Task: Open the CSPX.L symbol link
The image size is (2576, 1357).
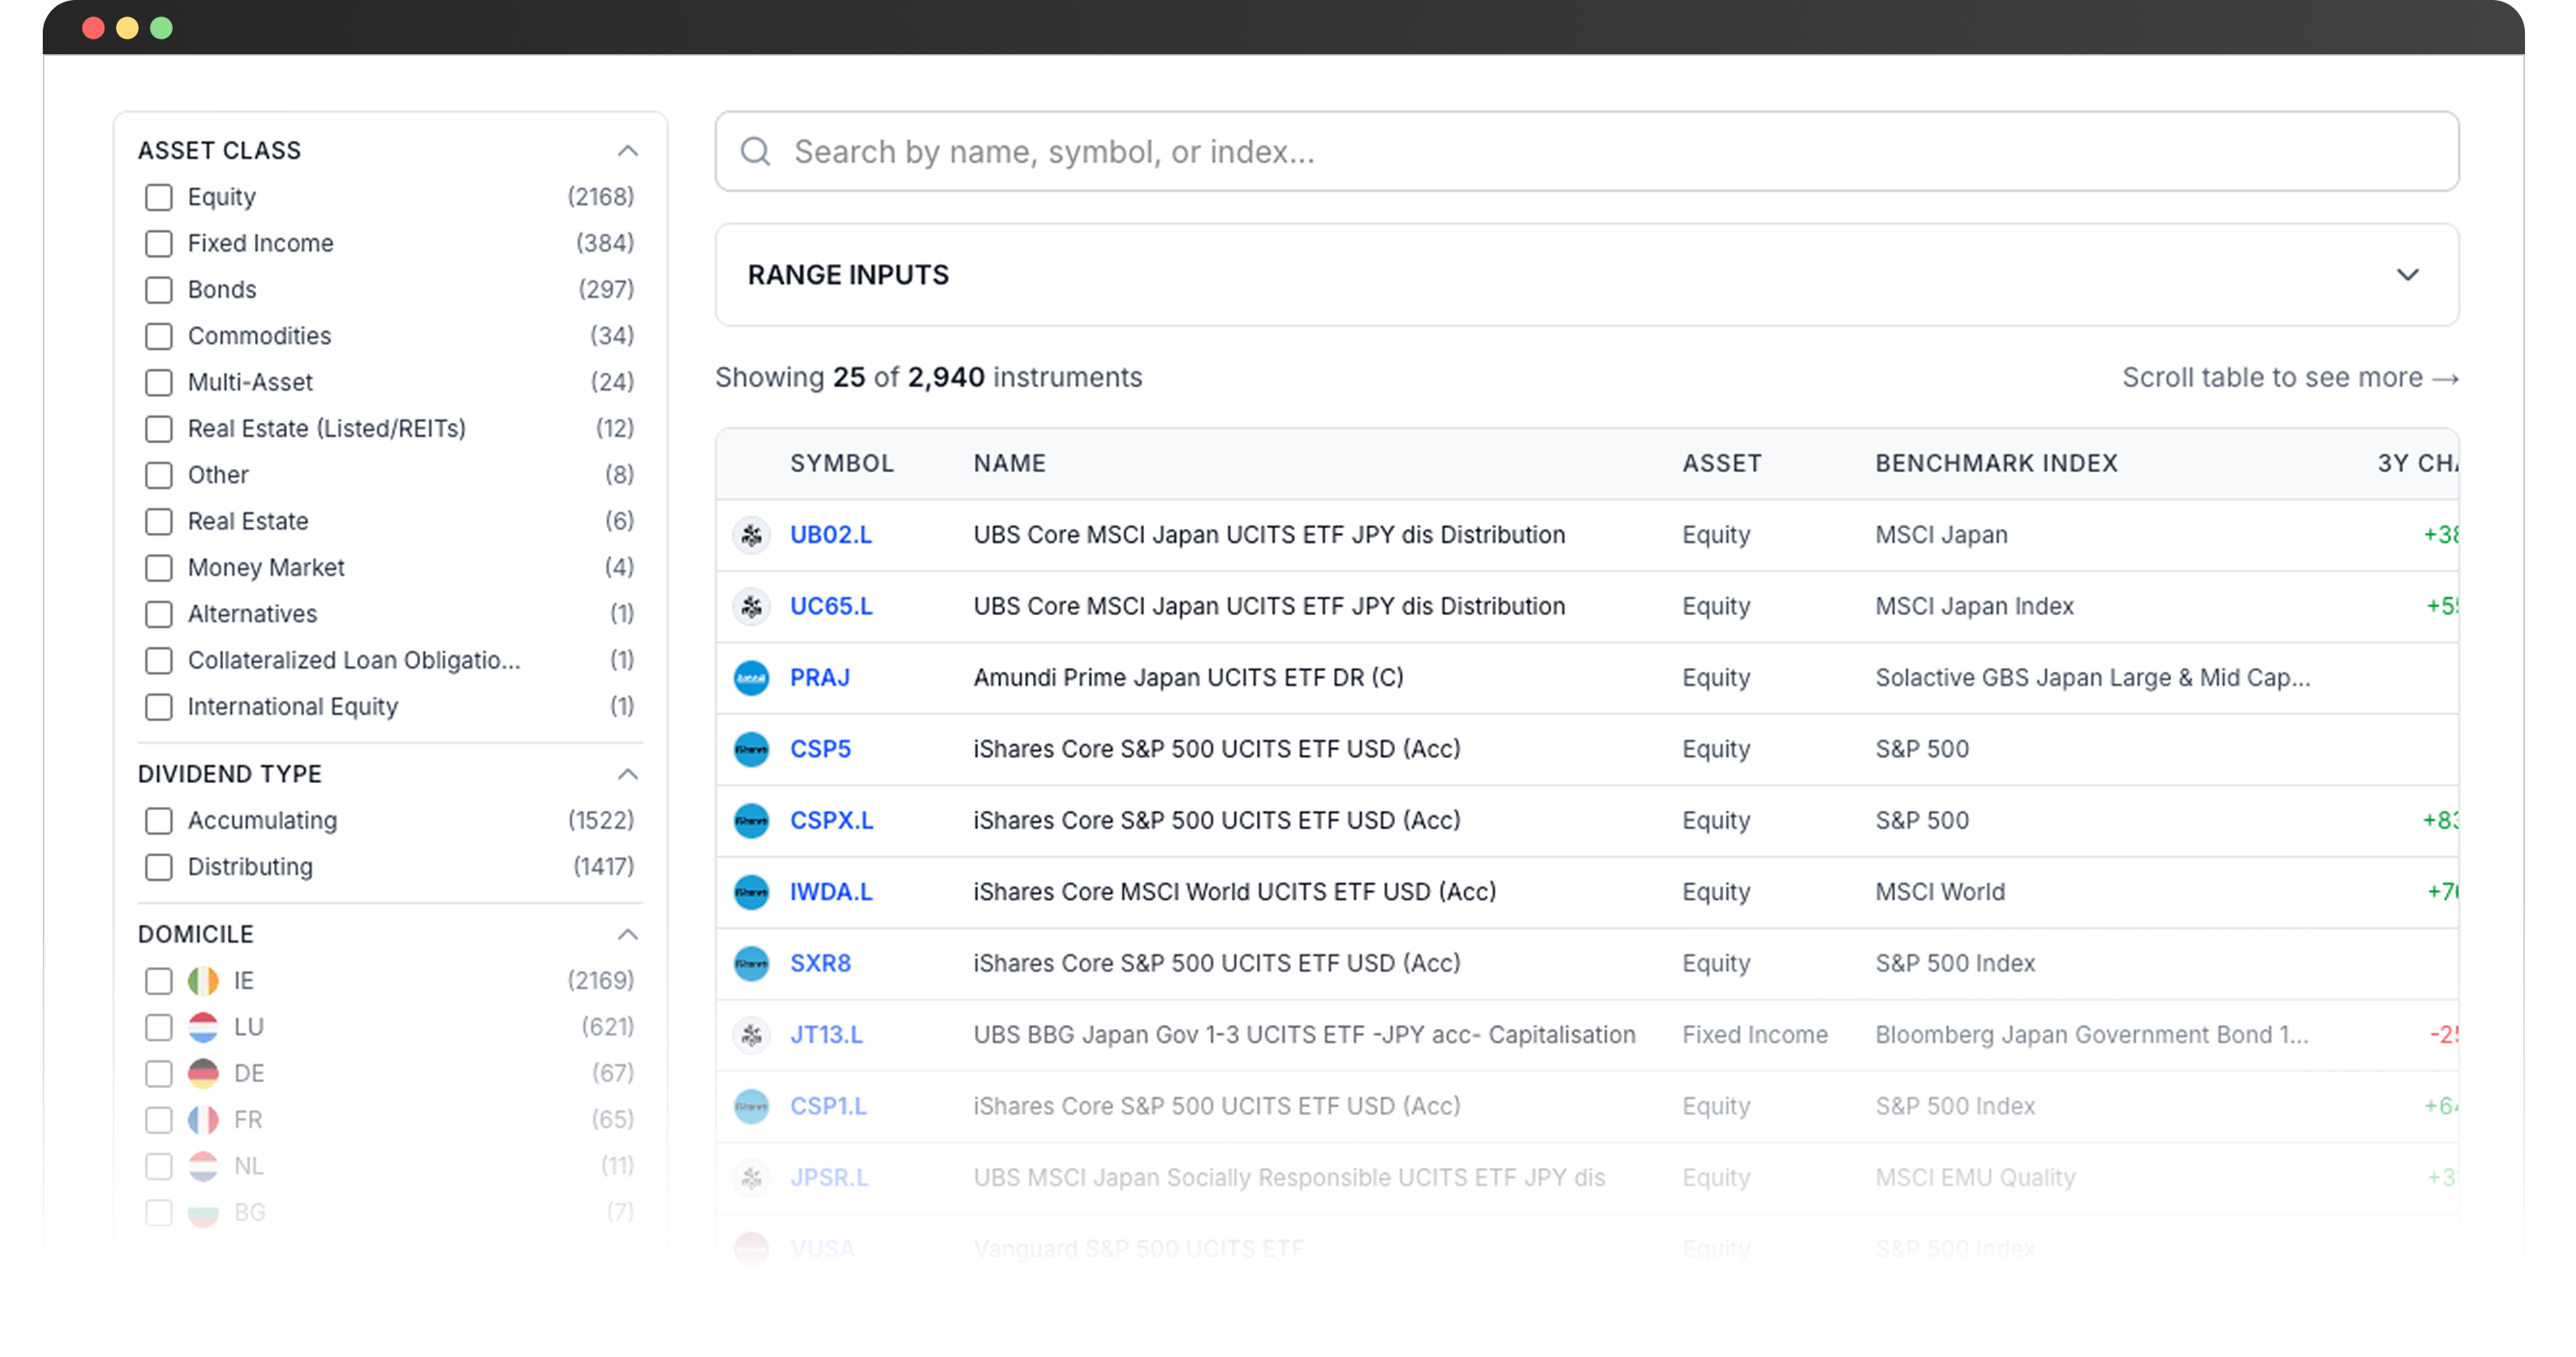Action: click(x=832, y=821)
